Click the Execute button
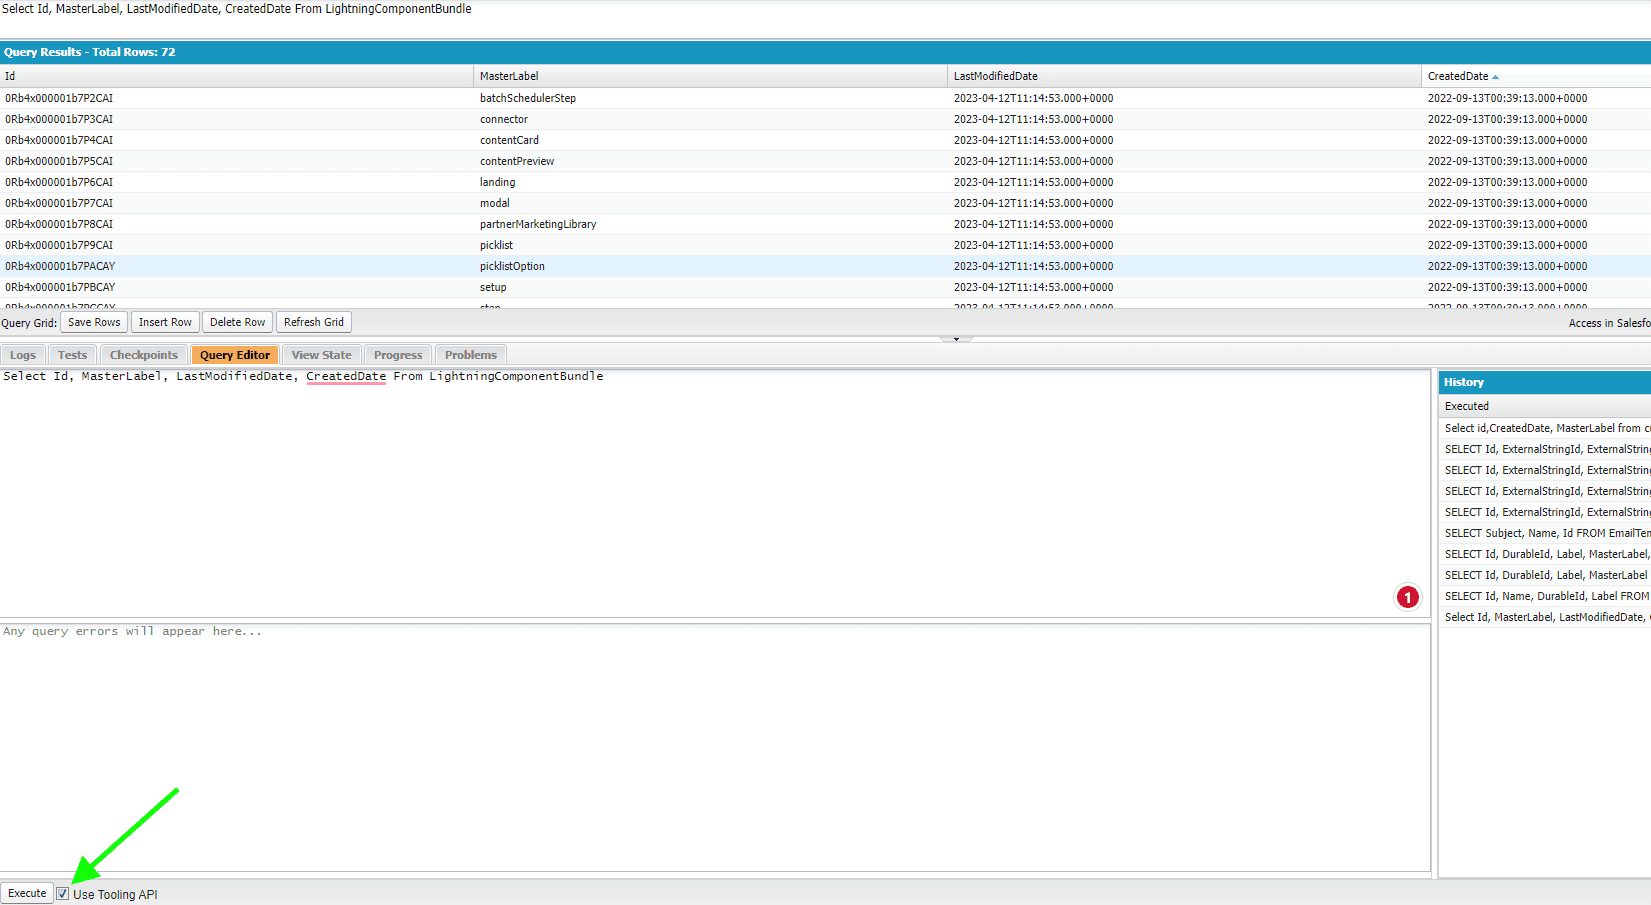 (26, 892)
